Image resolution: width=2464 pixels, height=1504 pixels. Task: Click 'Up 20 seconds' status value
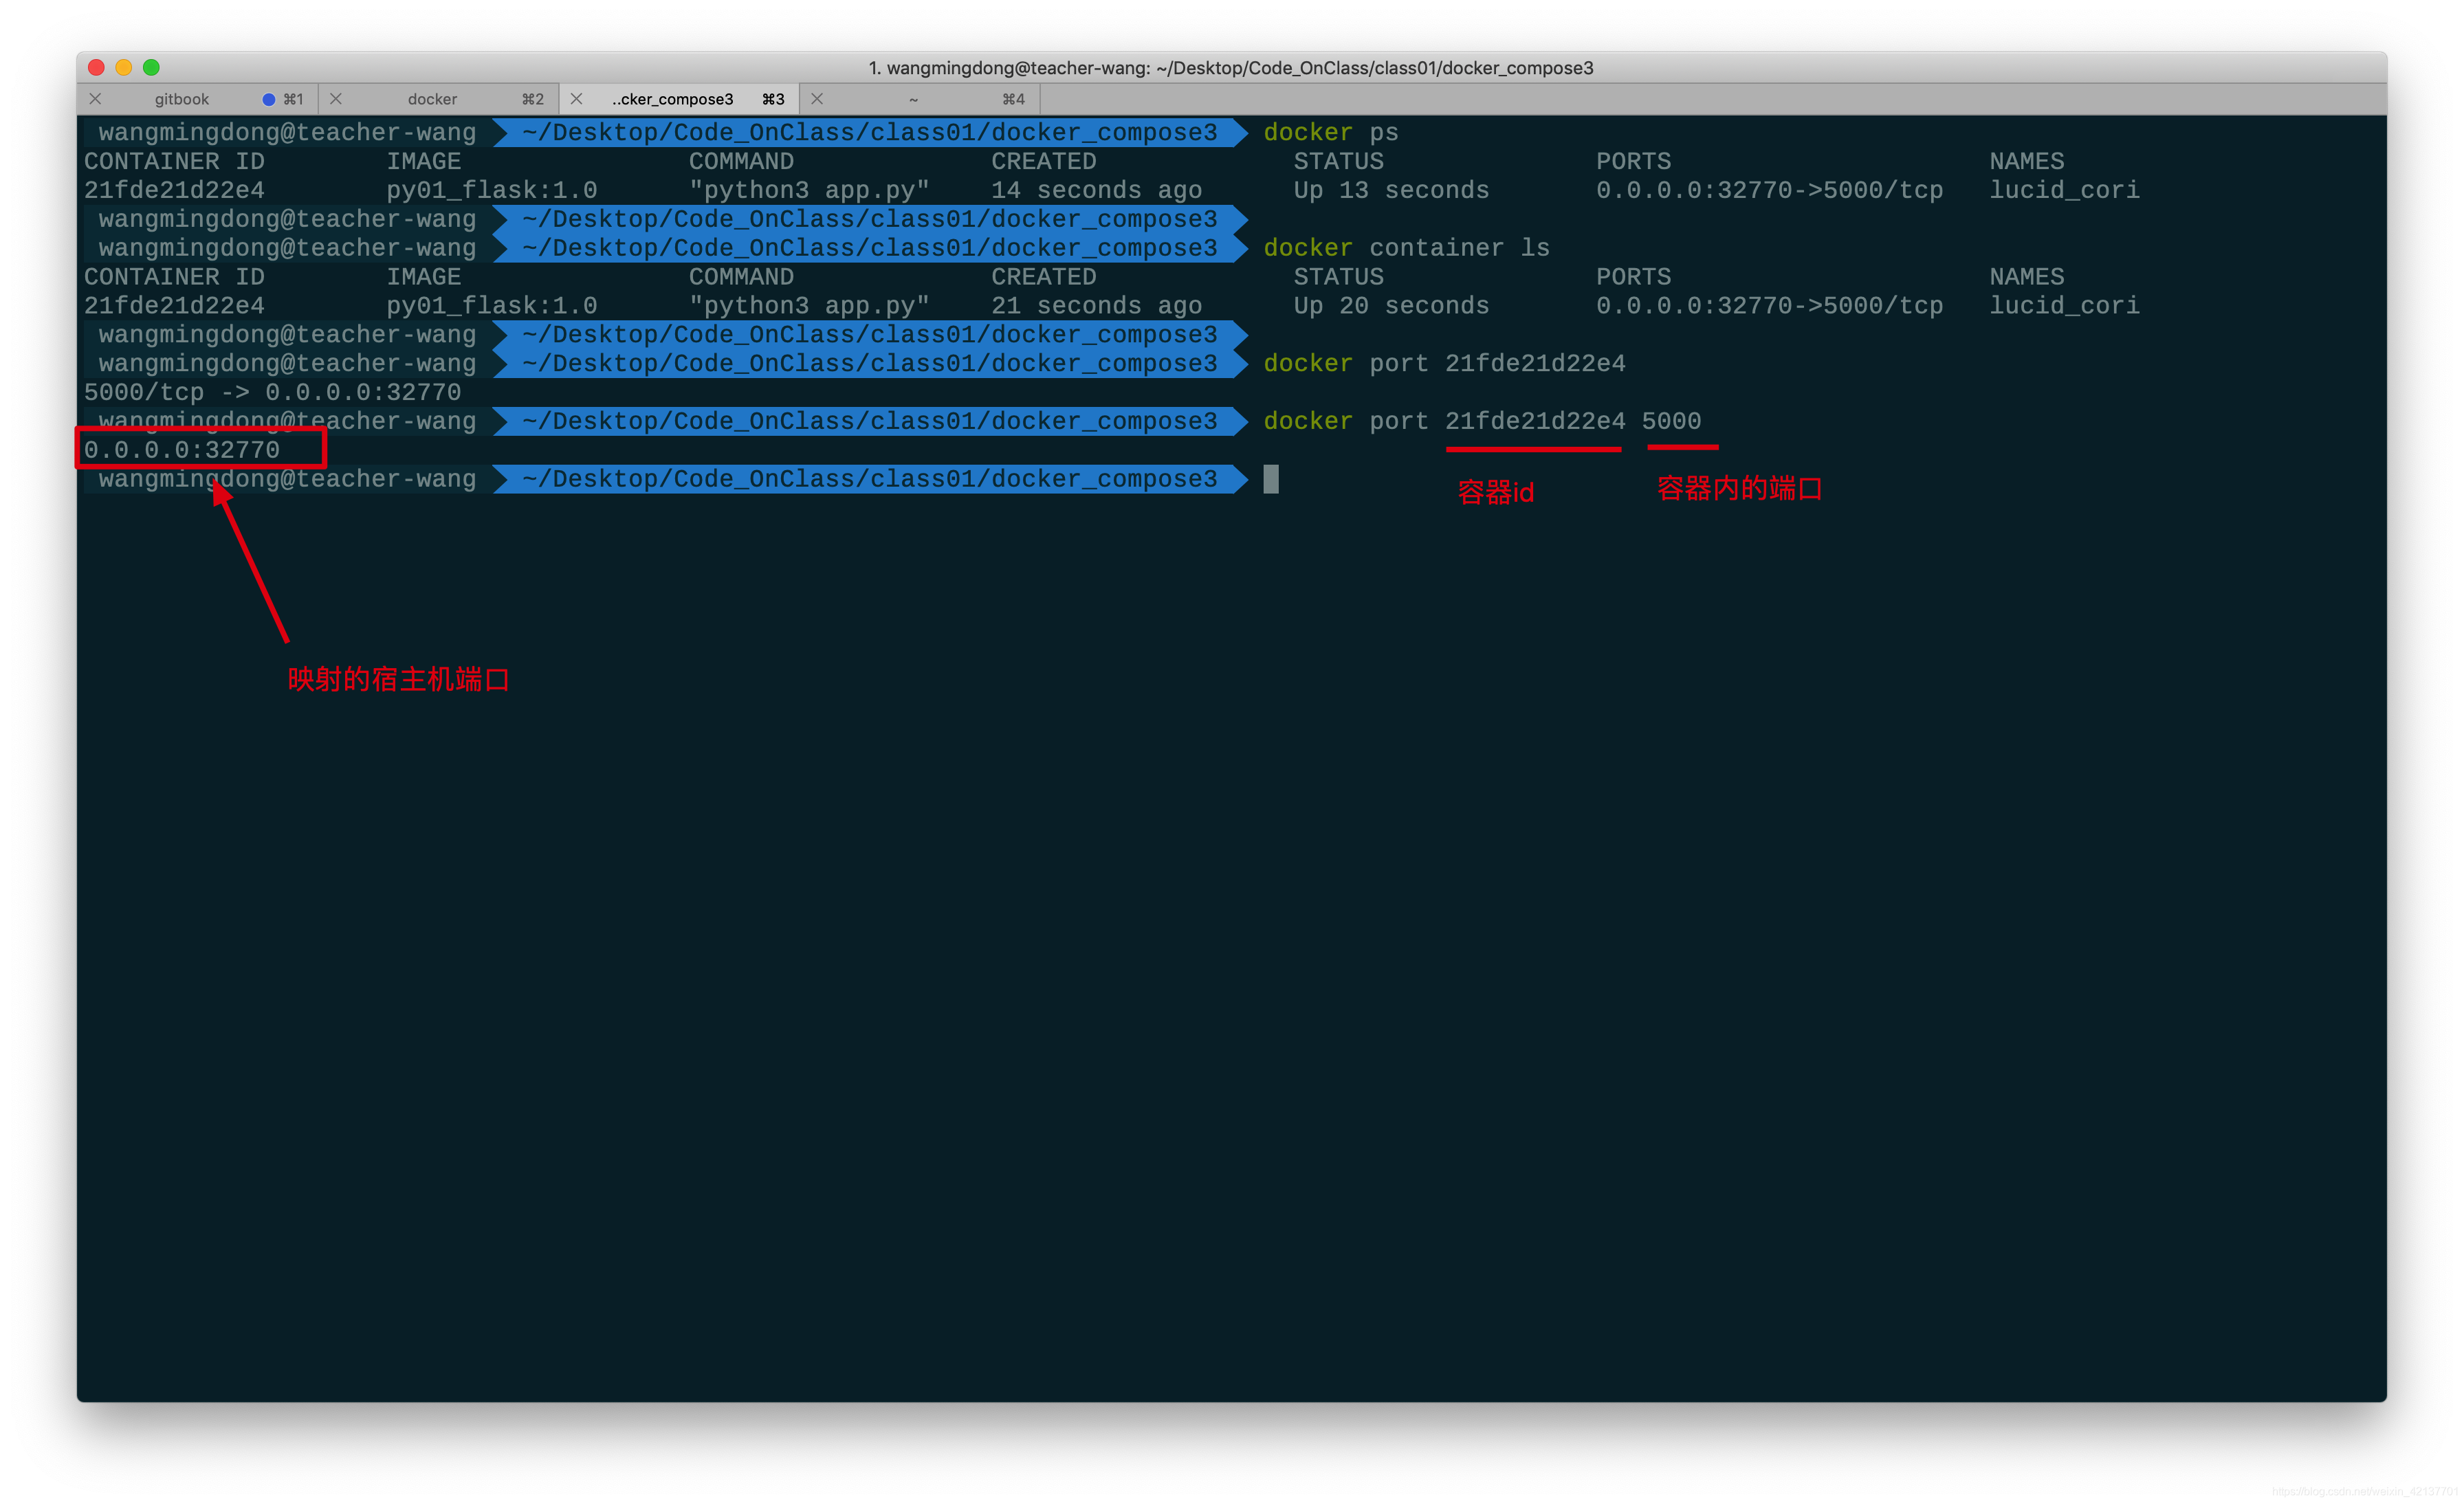pos(1391,305)
